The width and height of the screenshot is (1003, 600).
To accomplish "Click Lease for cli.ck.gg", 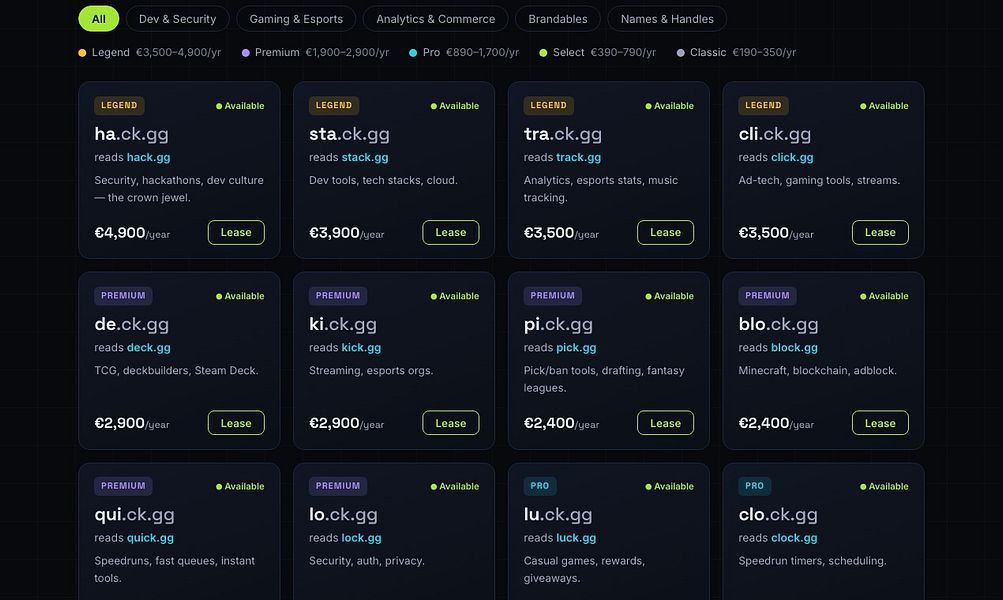I will pyautogui.click(x=880, y=232).
